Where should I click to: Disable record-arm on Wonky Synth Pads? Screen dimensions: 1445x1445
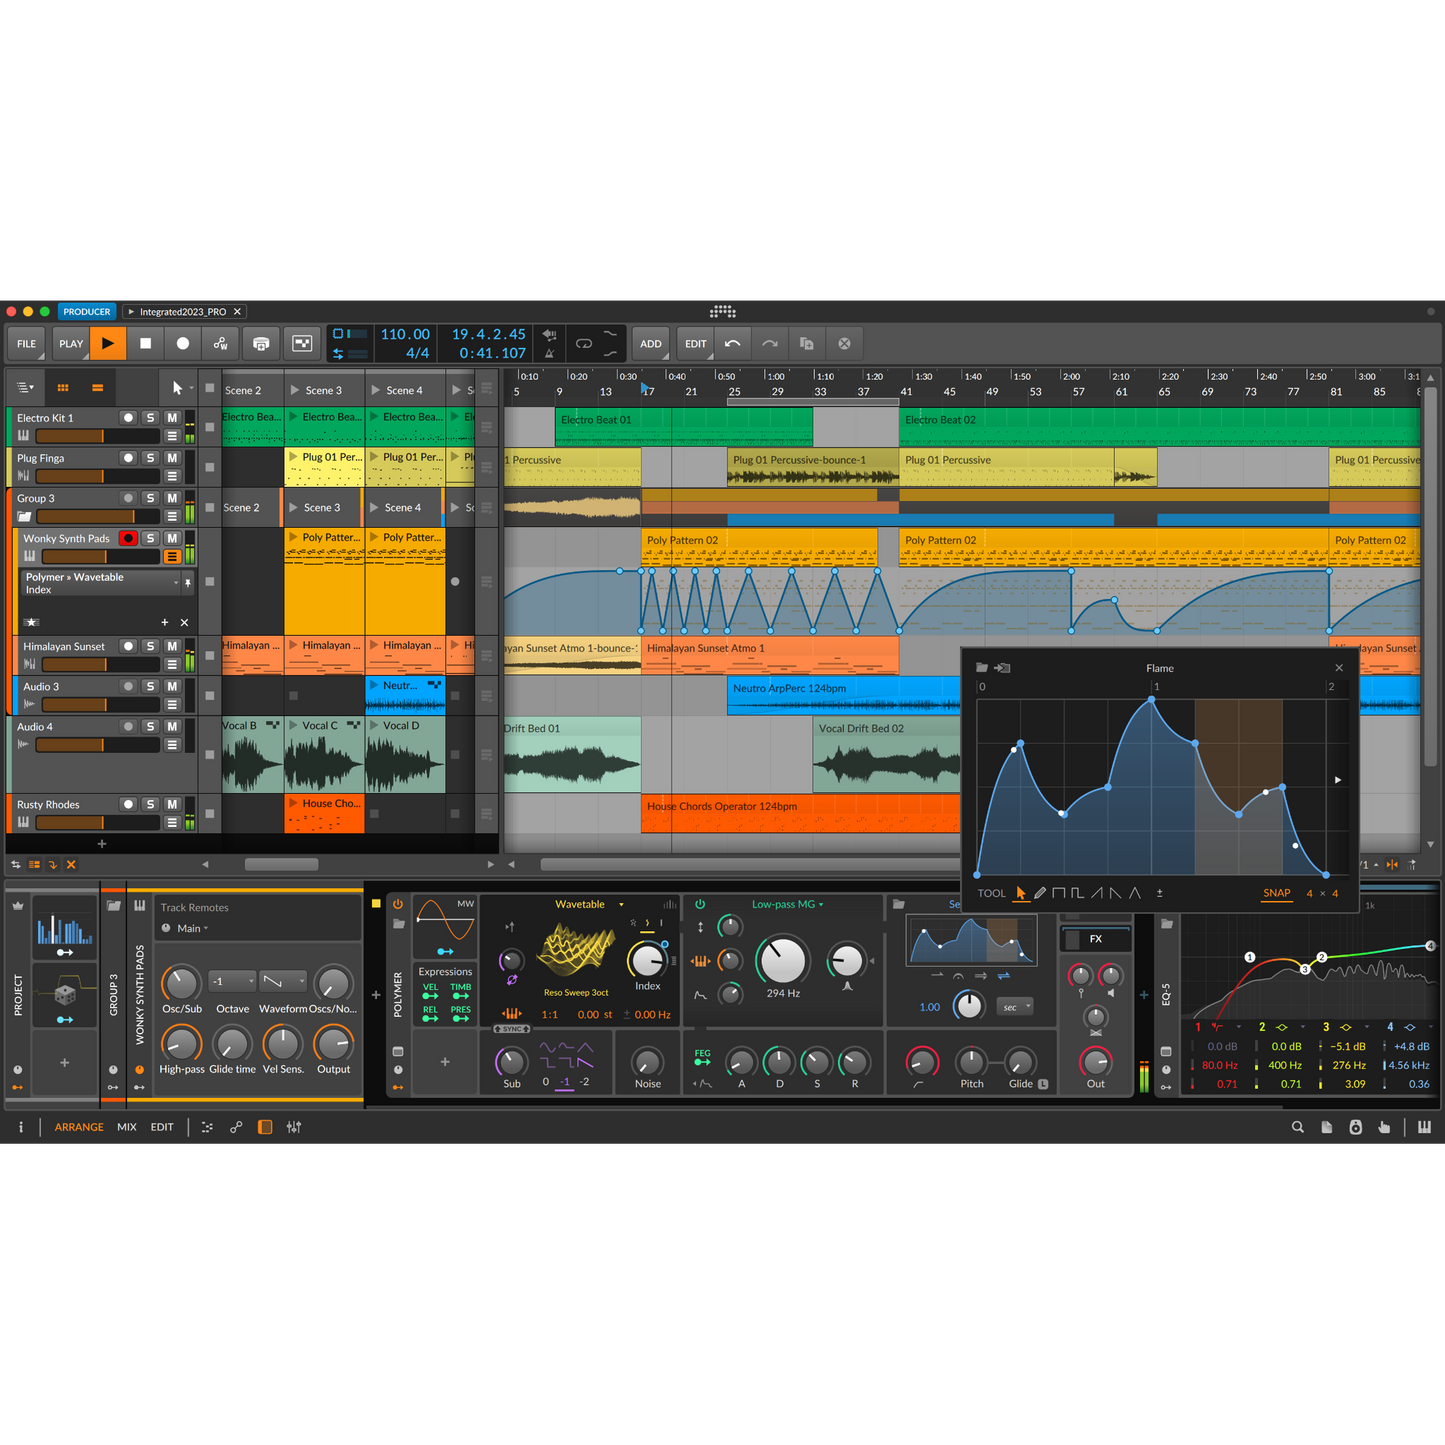[129, 538]
